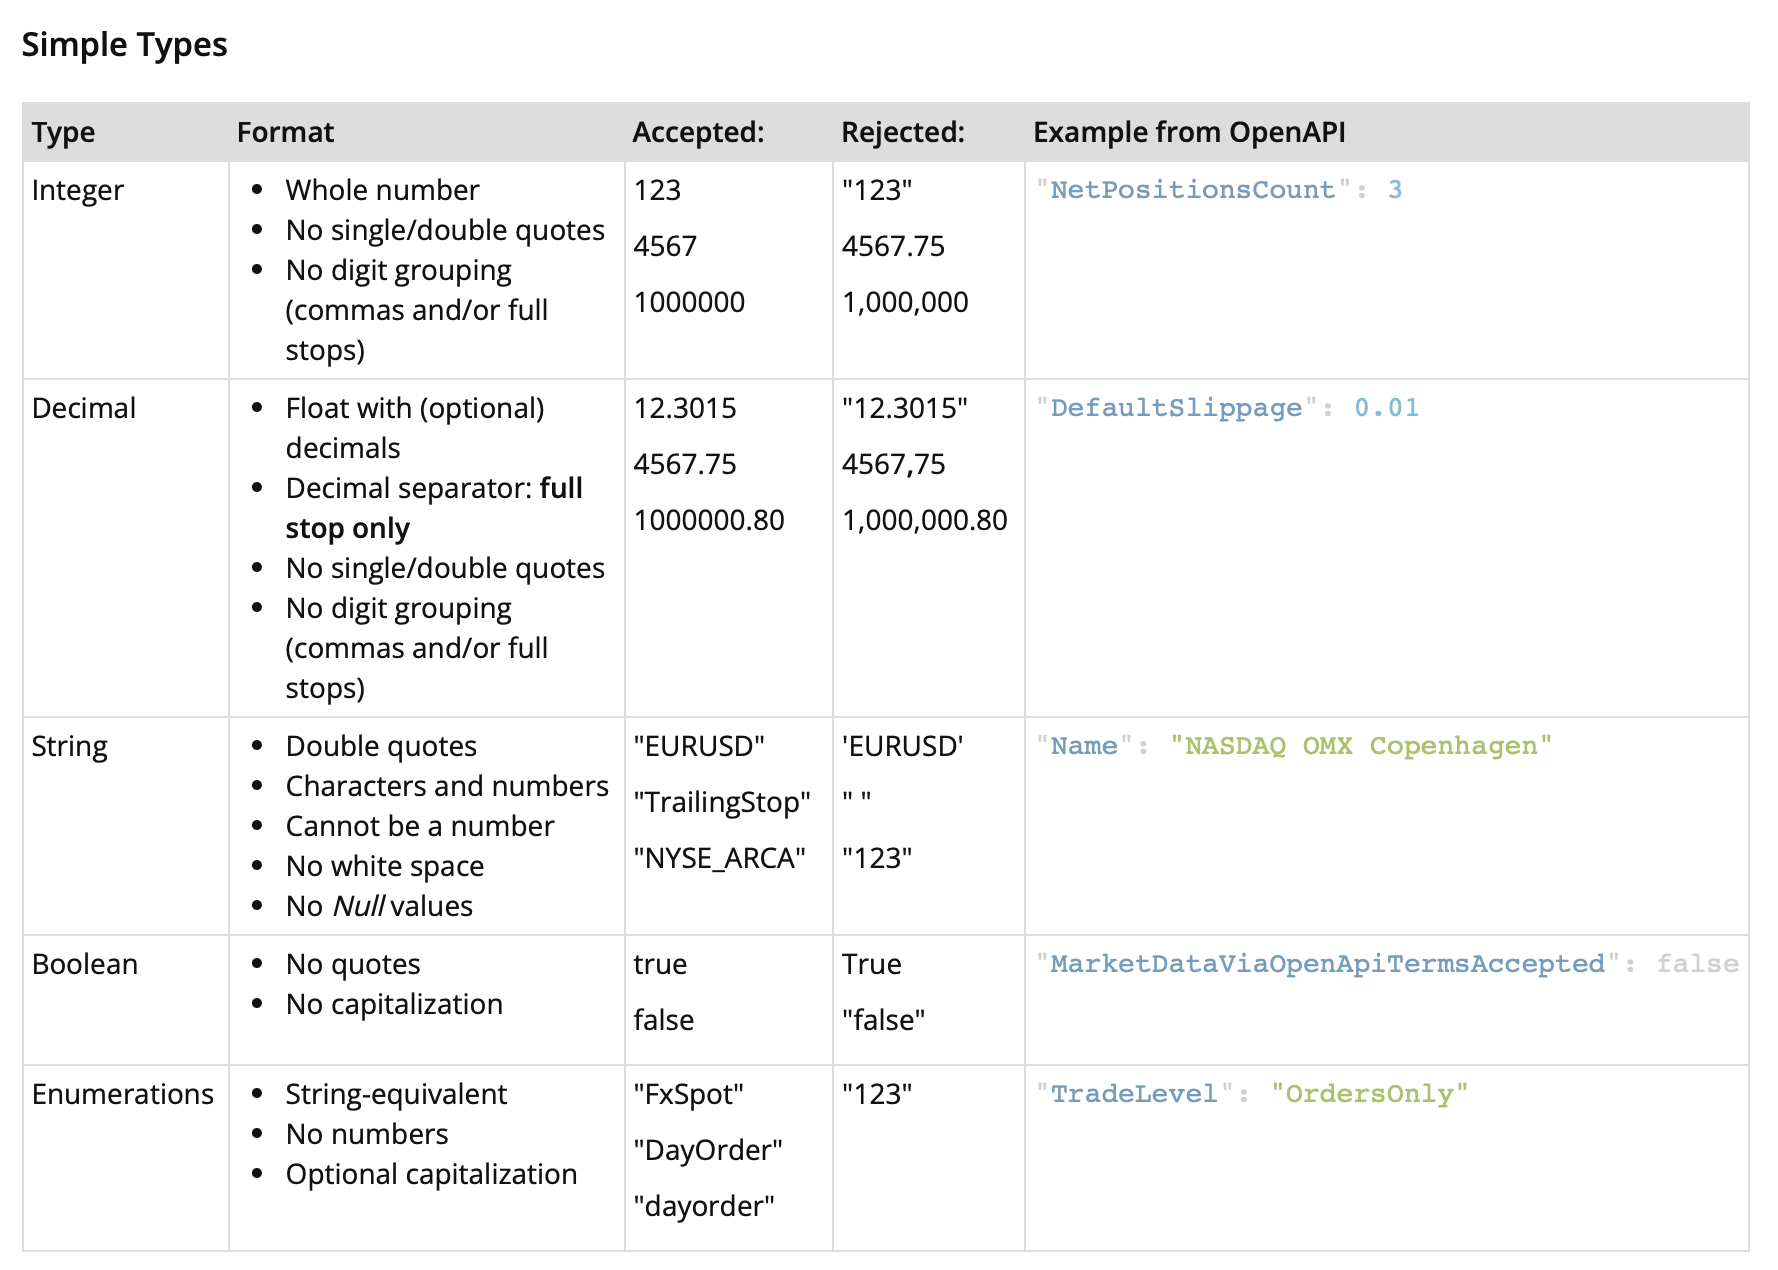Click the DefaultSlippage code example

(1226, 408)
